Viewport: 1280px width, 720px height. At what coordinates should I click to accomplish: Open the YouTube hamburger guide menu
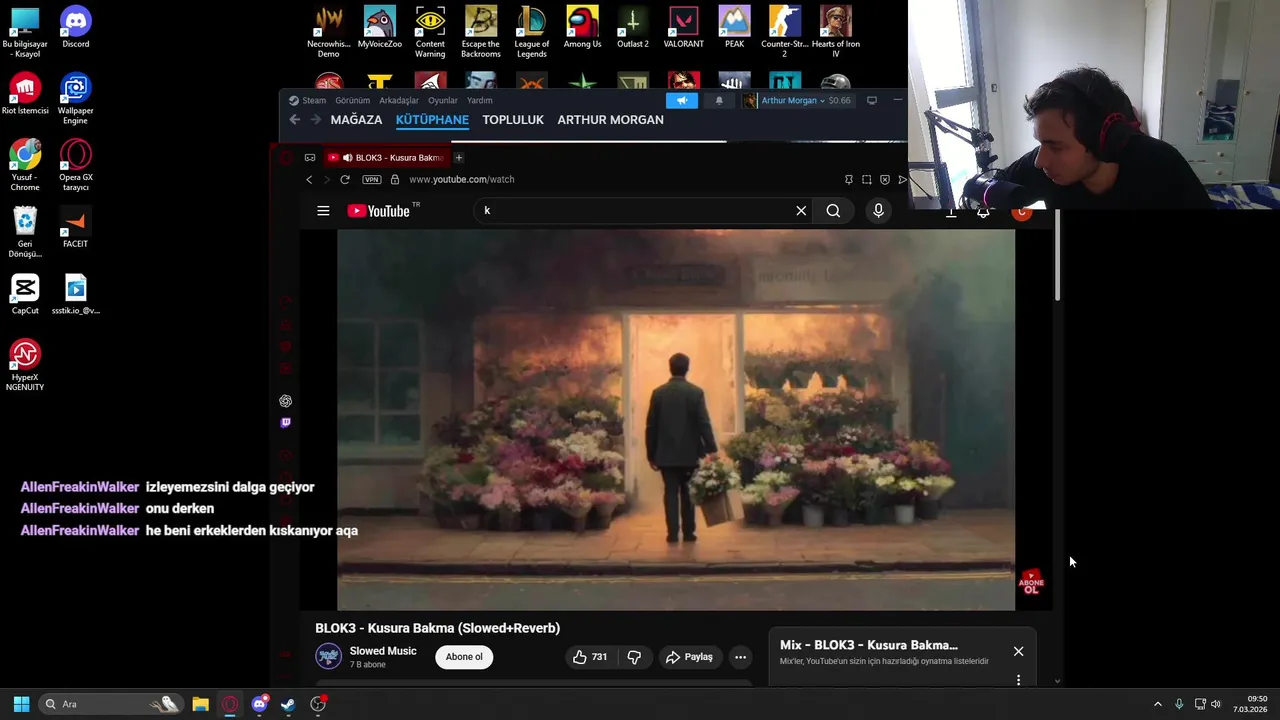click(323, 211)
